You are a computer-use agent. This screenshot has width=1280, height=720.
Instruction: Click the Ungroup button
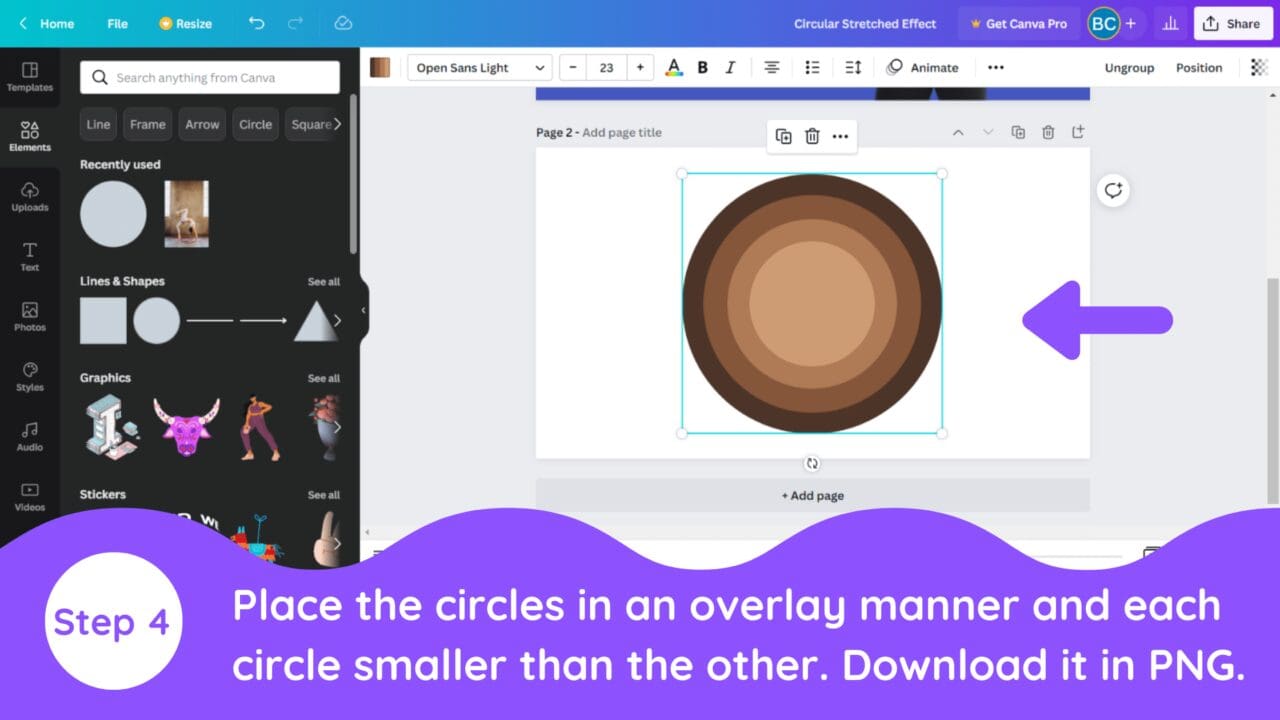click(1129, 67)
